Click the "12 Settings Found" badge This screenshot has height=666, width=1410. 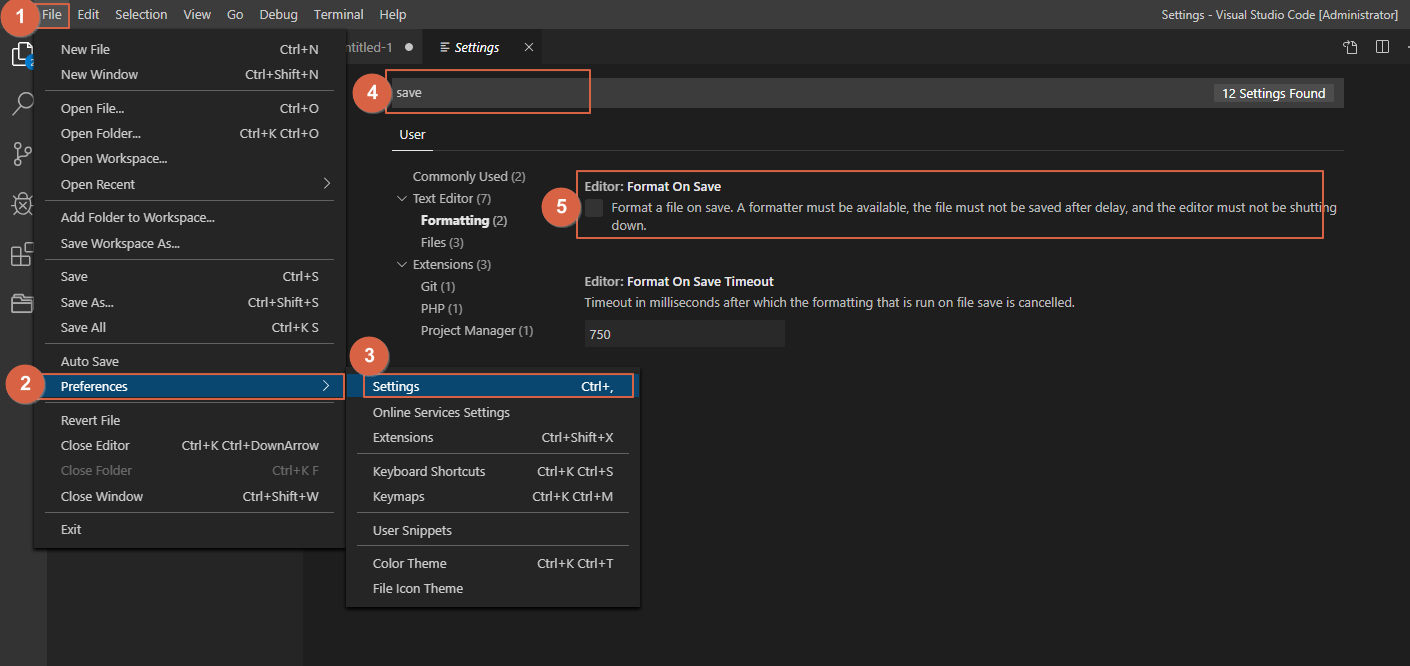(1274, 93)
